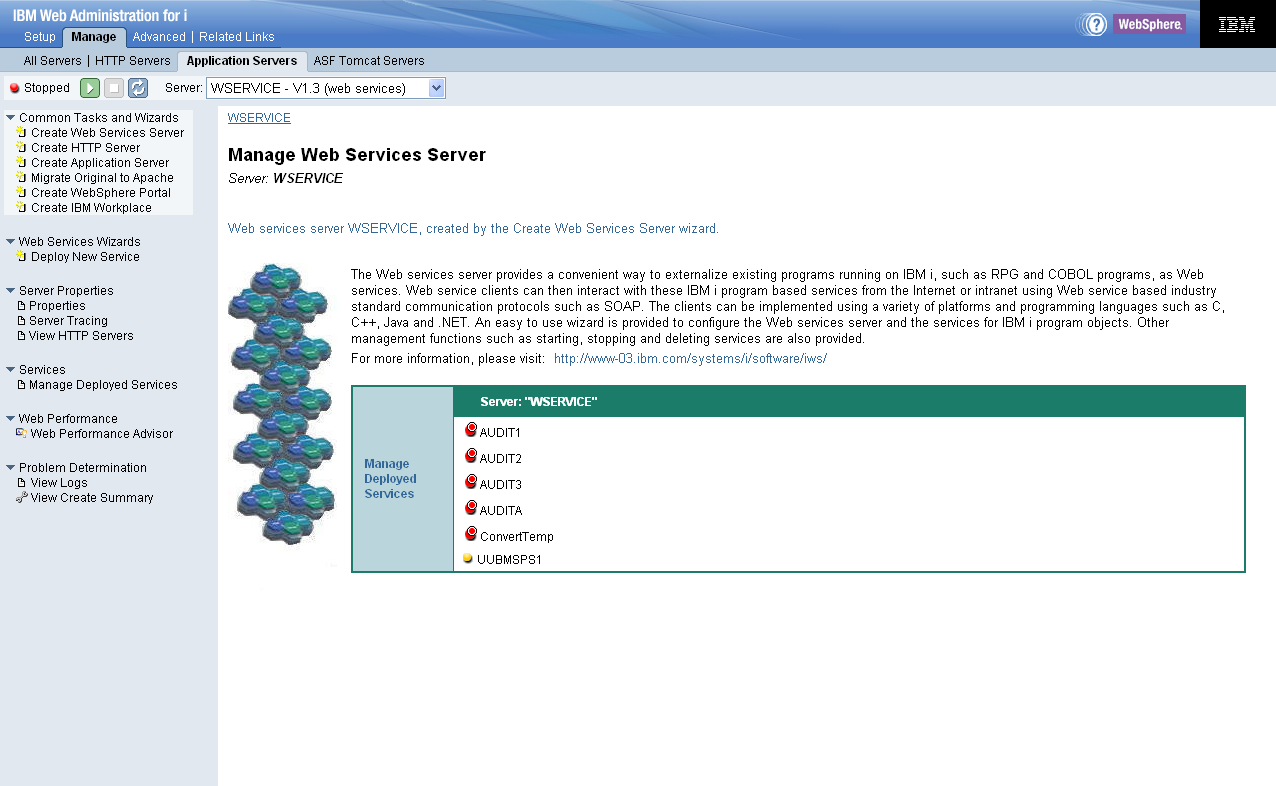Click the Web services server artwork image
1276x786 pixels.
283,405
